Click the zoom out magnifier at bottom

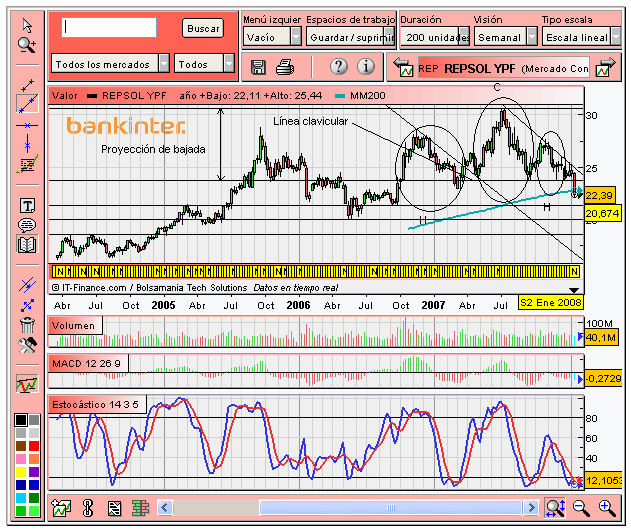pos(581,508)
